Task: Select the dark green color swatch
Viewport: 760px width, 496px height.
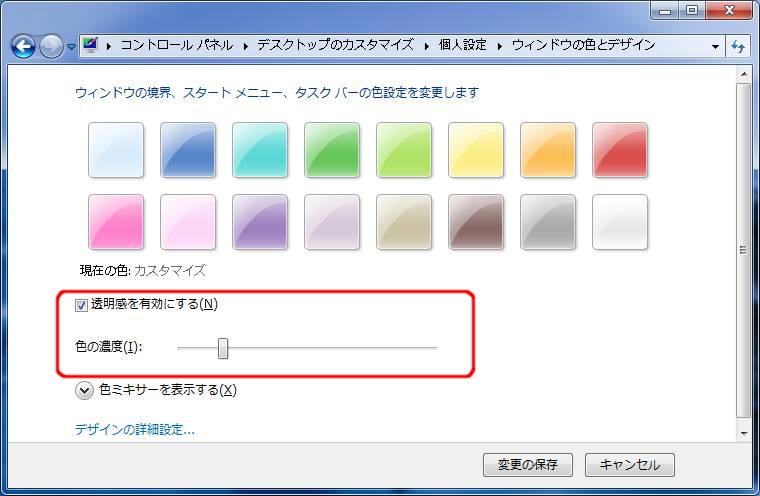Action: coord(332,150)
